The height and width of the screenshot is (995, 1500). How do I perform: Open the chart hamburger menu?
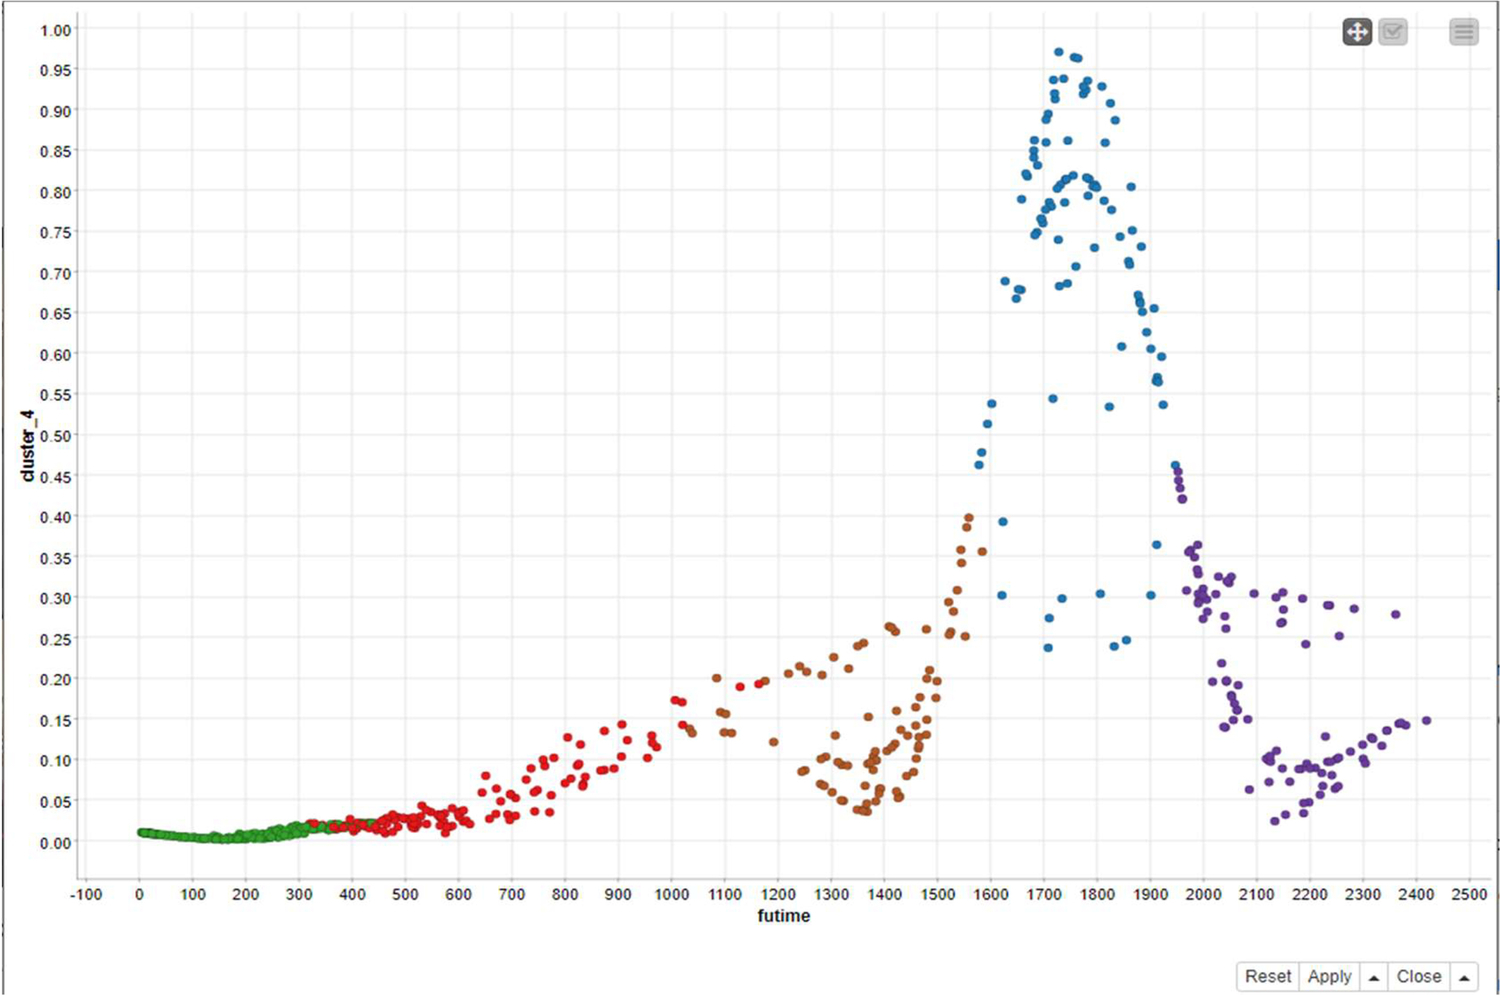click(x=1464, y=32)
